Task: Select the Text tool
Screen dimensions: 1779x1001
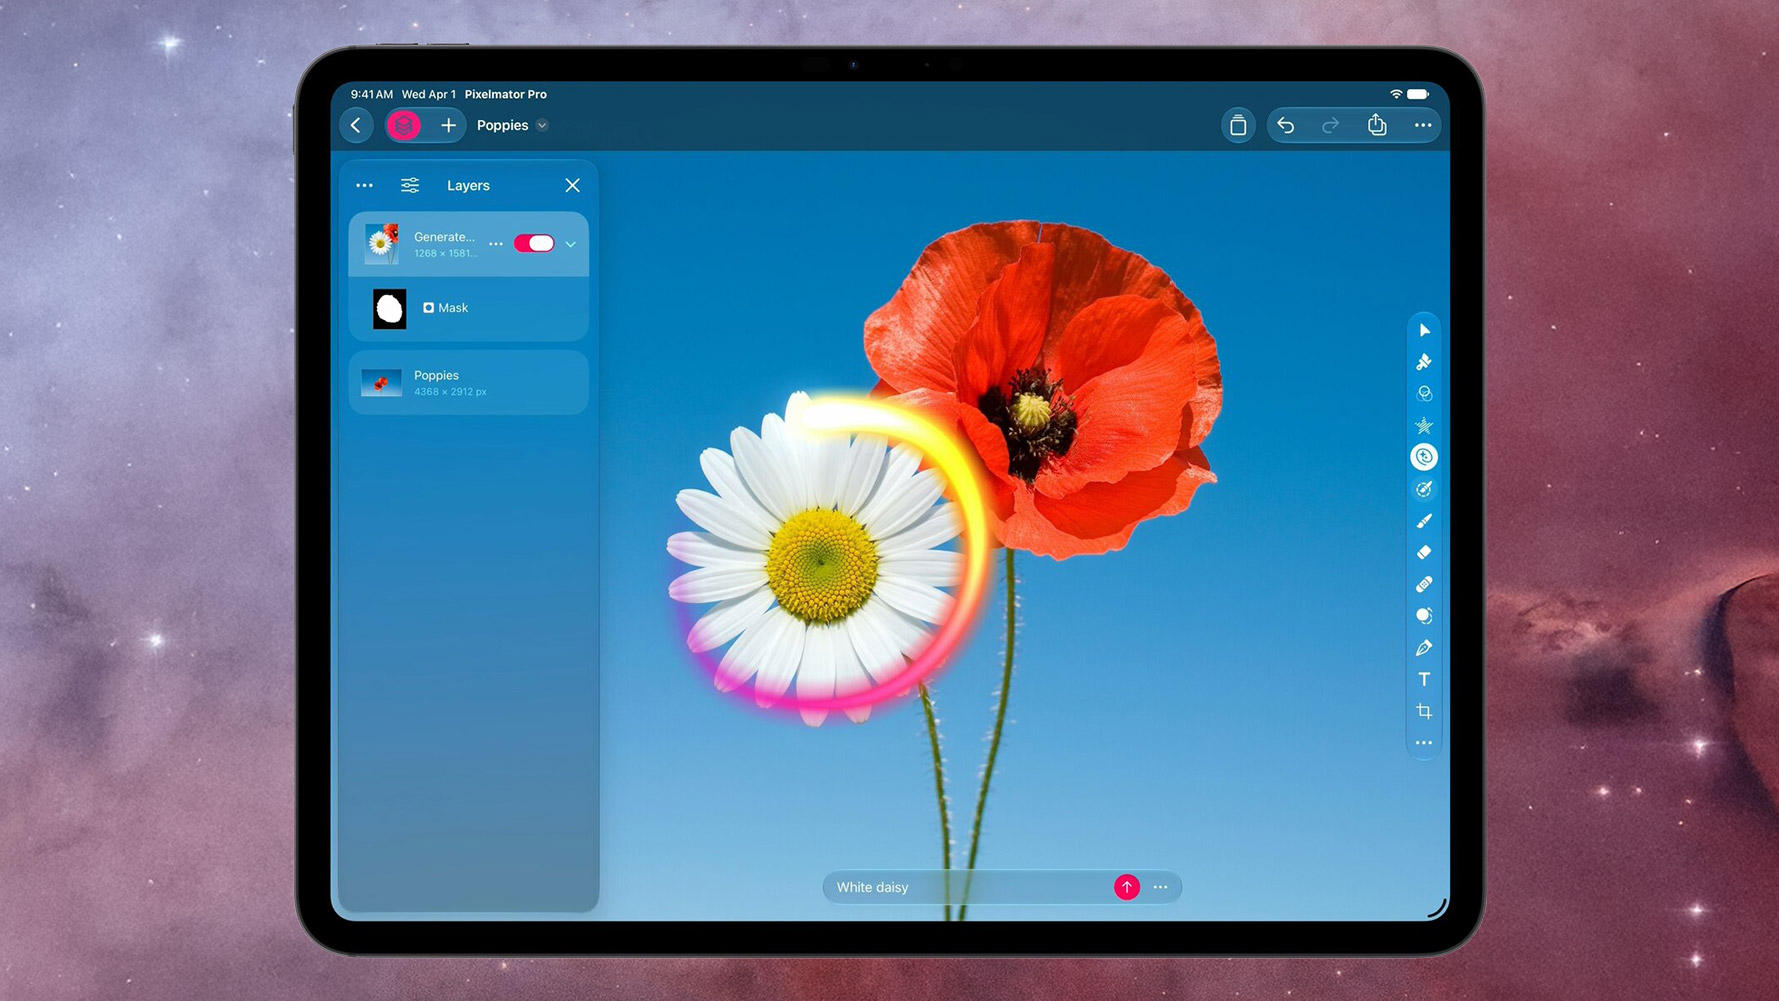Action: tap(1424, 680)
